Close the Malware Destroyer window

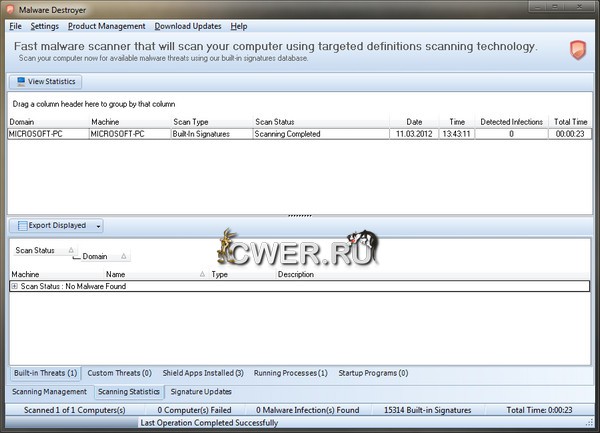[579, 7]
